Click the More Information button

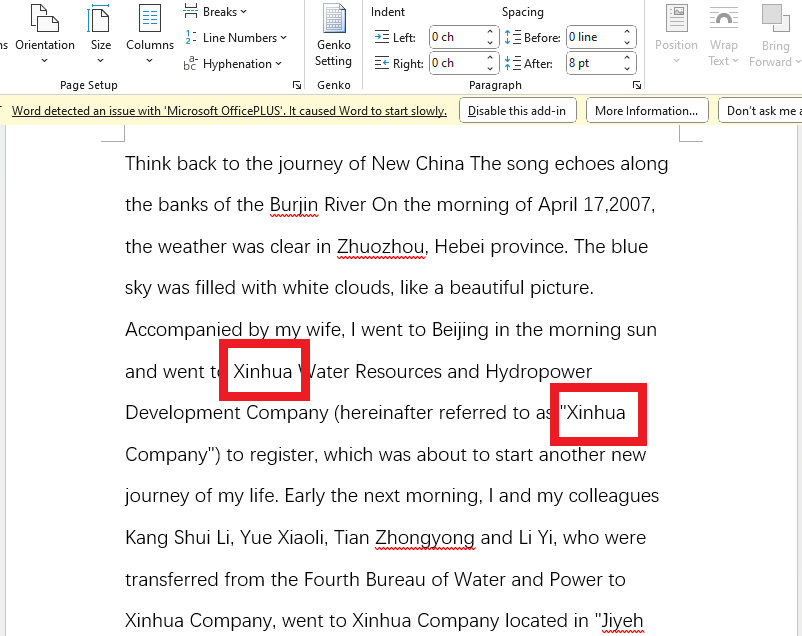click(x=647, y=111)
